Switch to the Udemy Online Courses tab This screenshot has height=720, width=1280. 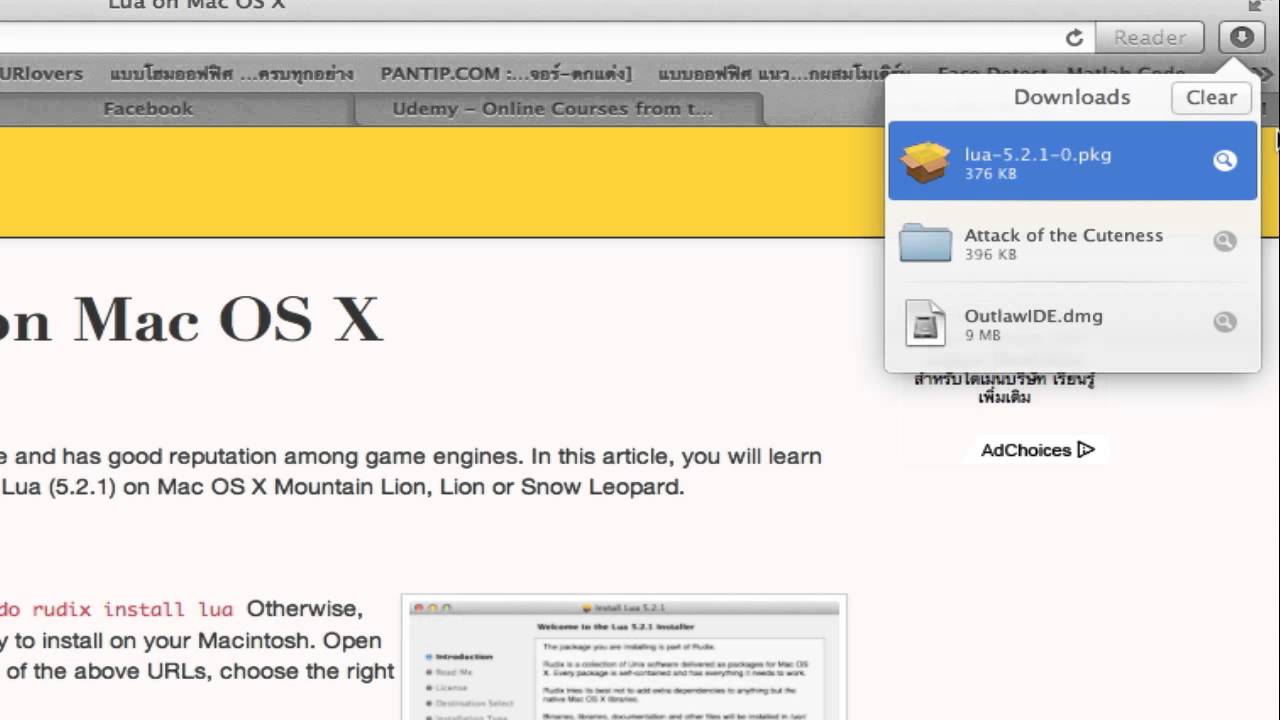point(553,109)
